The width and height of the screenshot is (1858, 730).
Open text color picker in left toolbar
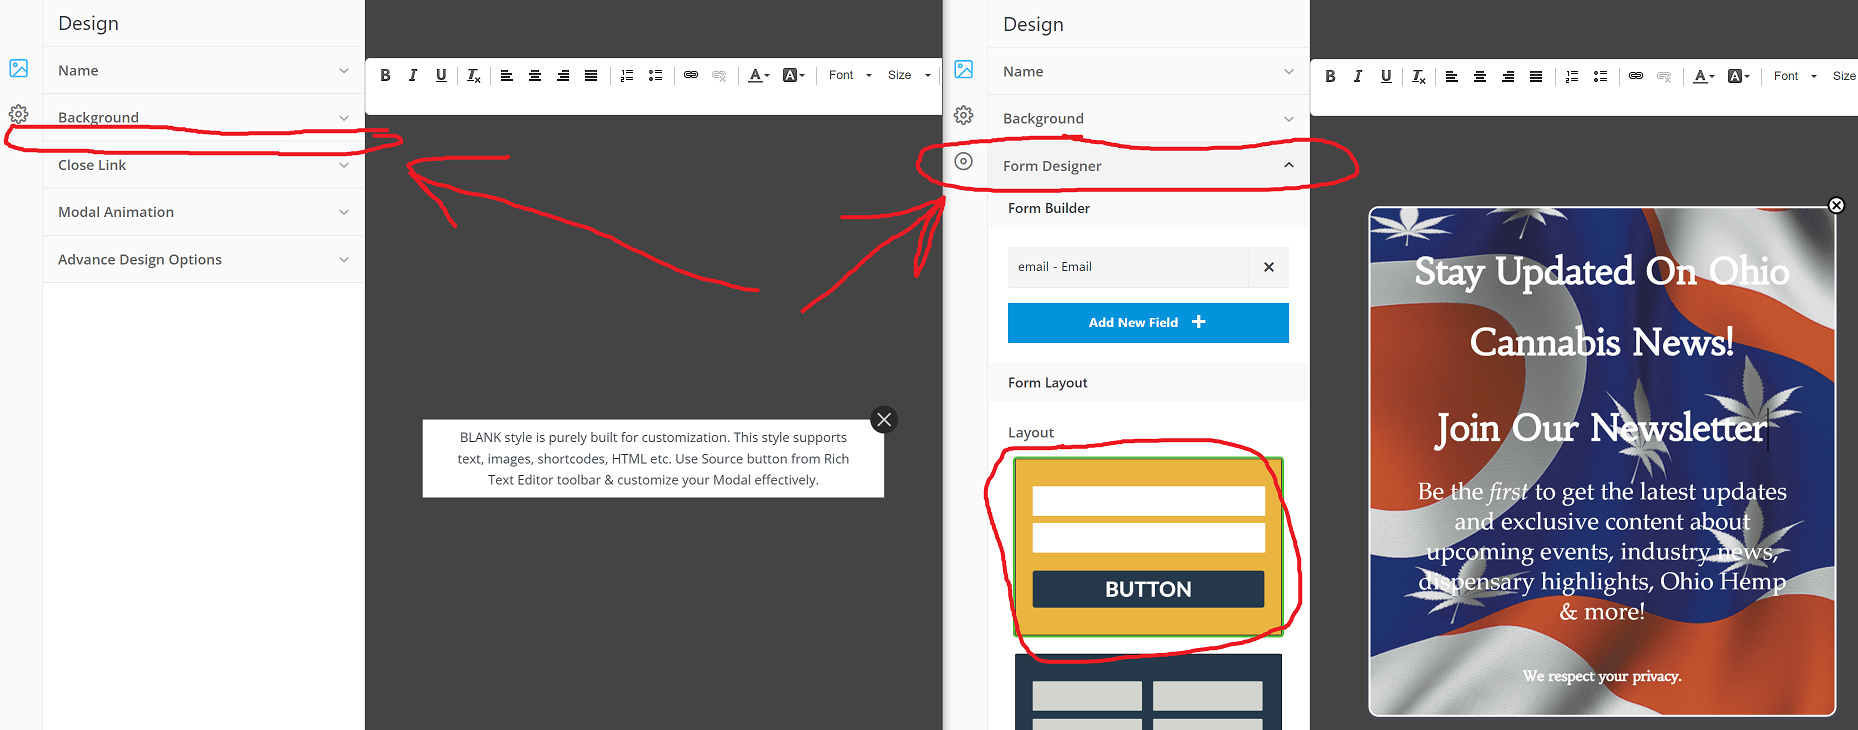tap(759, 75)
